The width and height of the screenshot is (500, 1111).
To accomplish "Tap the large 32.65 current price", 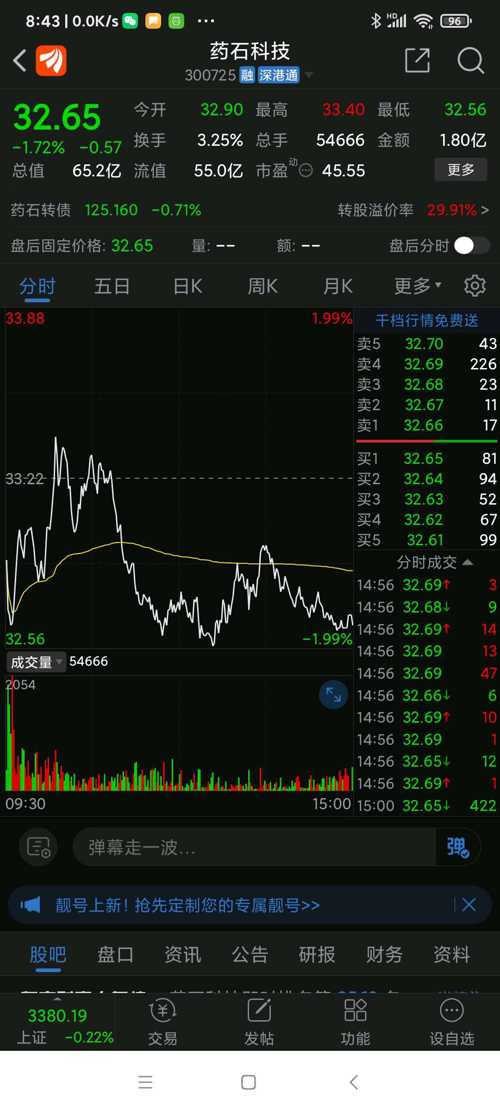I will click(x=57, y=117).
